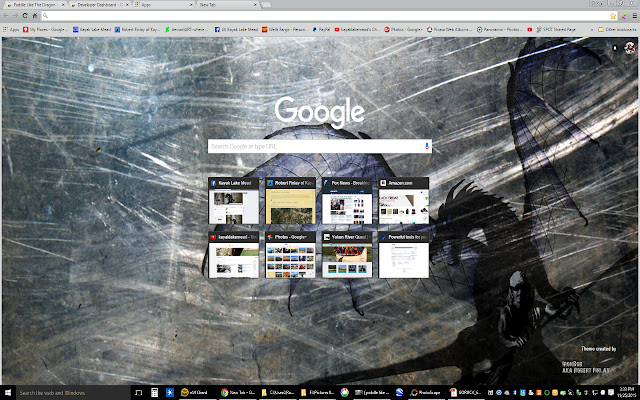Viewport: 640px width, 400px height.
Task: Open the Picasa Web Albums bookmark
Action: click(449, 29)
